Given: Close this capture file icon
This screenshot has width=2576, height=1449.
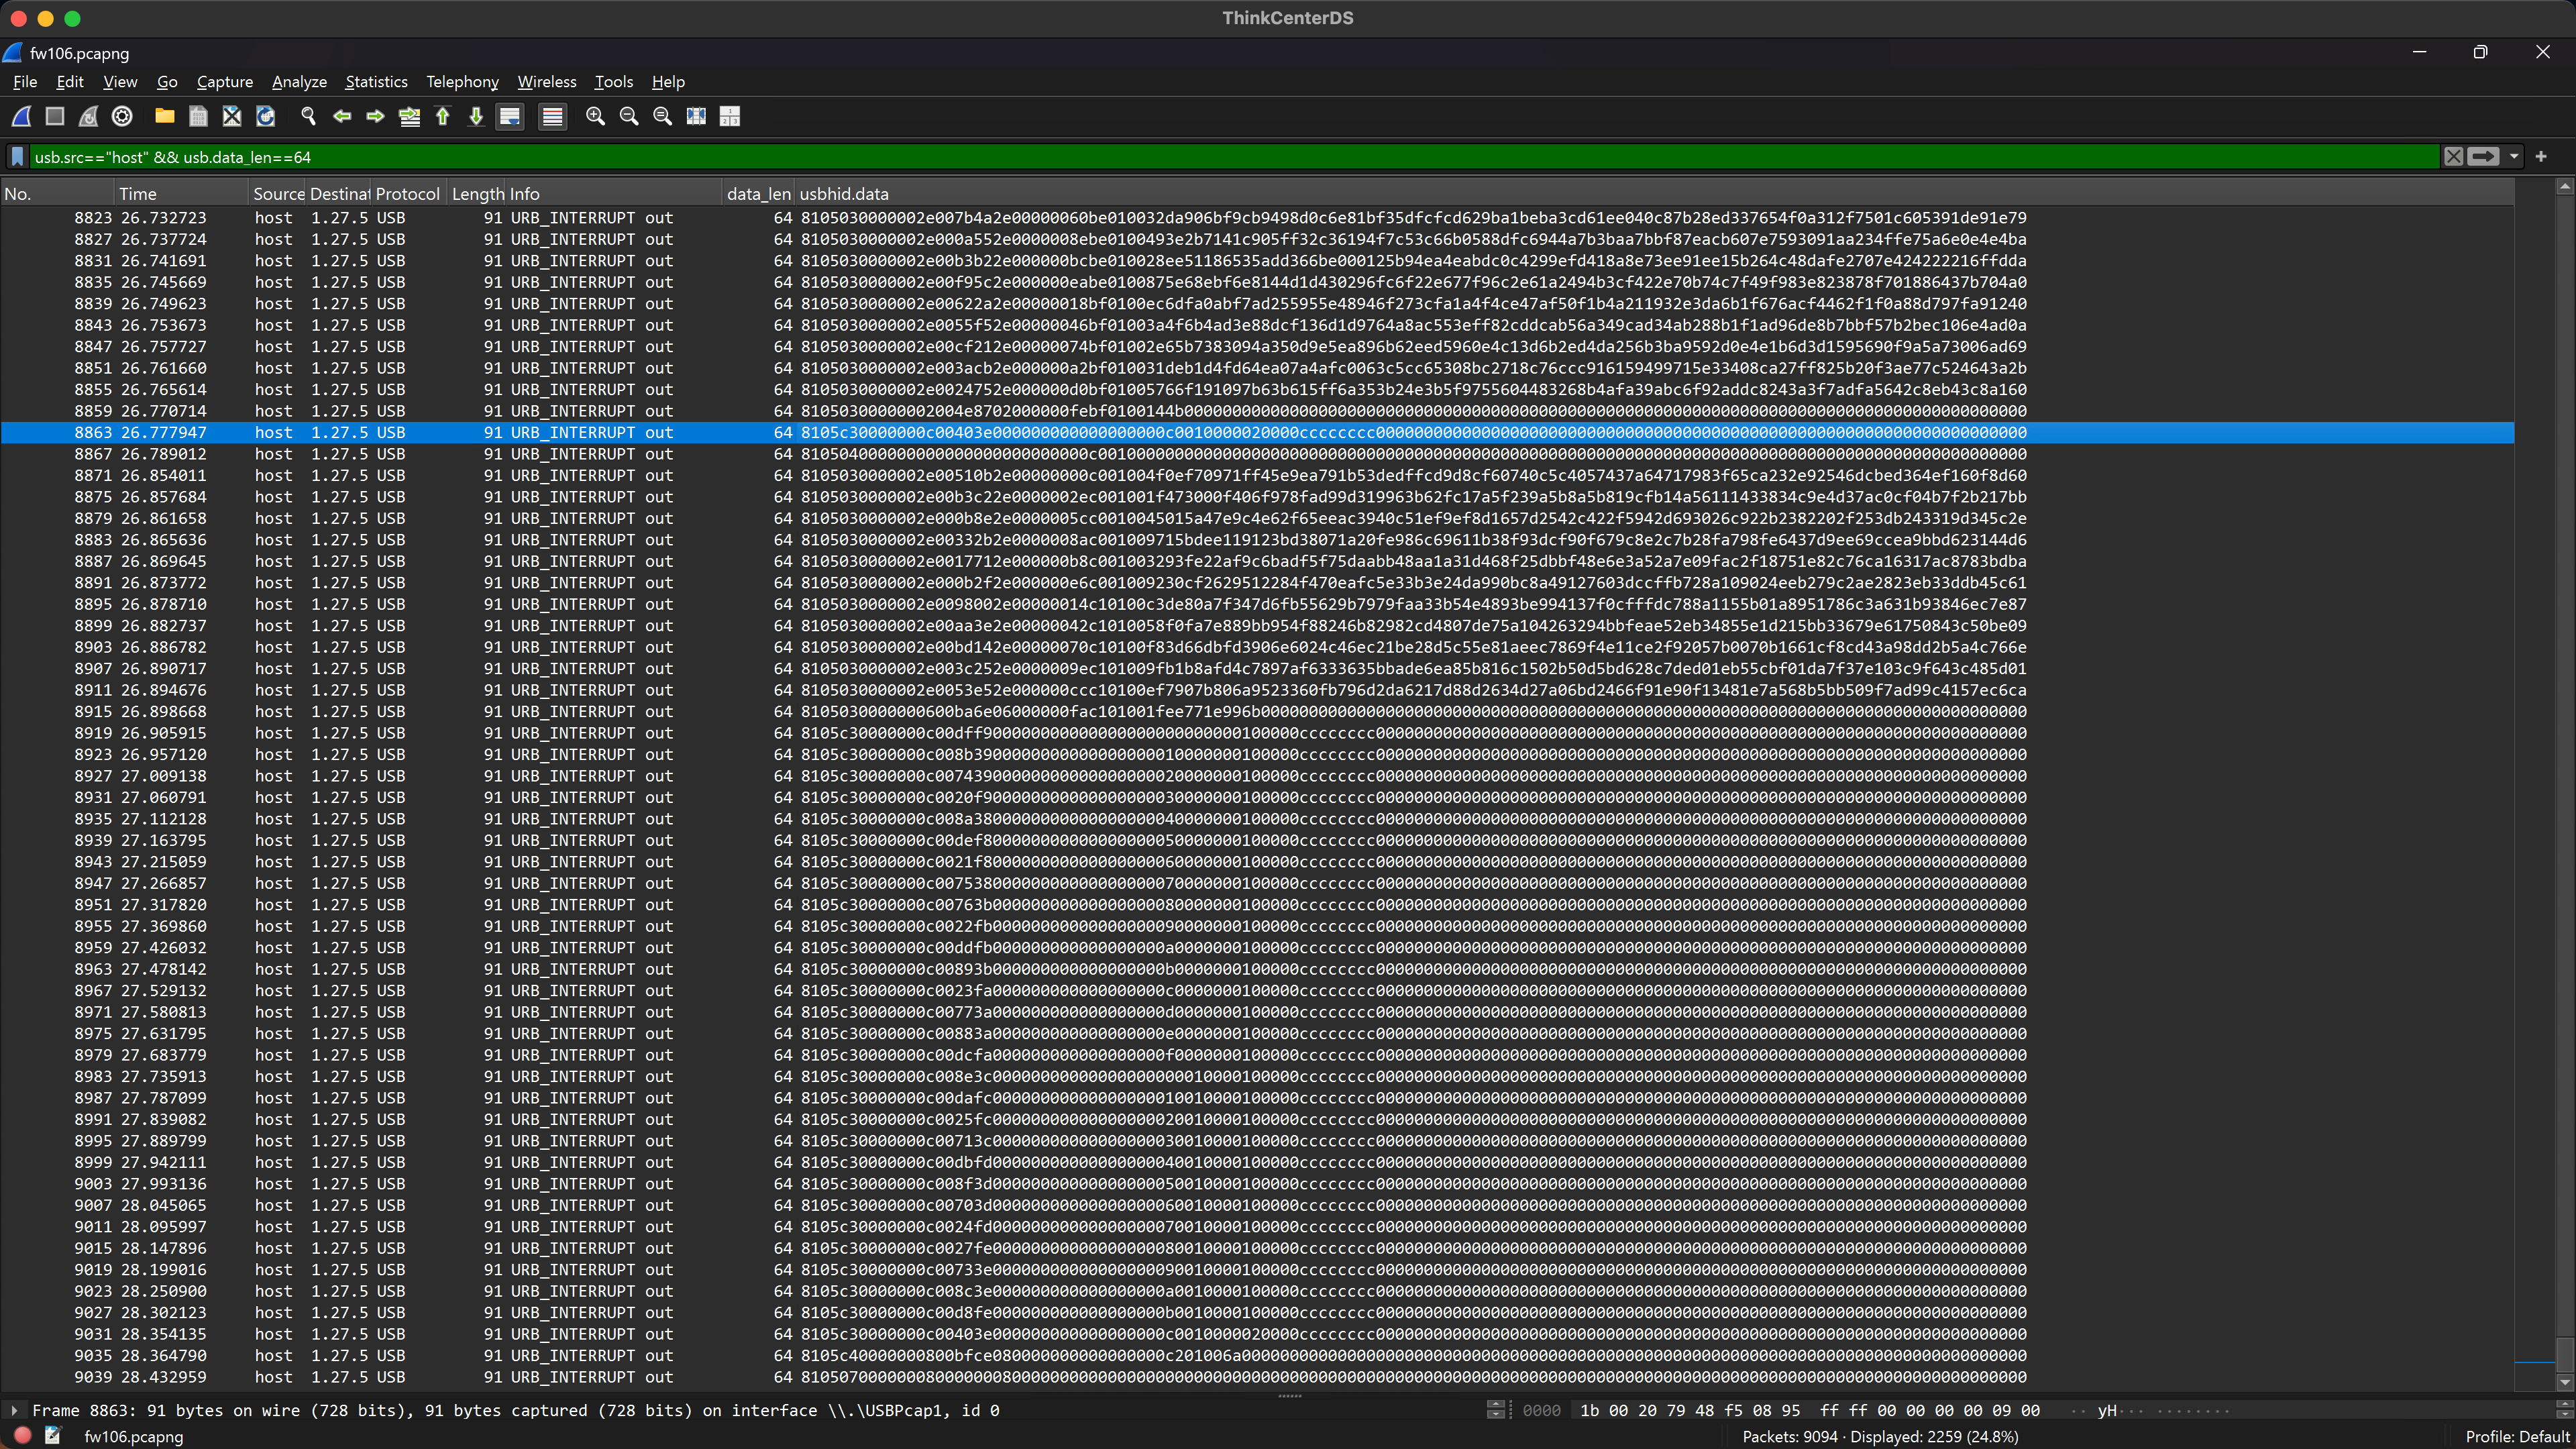Looking at the screenshot, I should click(232, 116).
